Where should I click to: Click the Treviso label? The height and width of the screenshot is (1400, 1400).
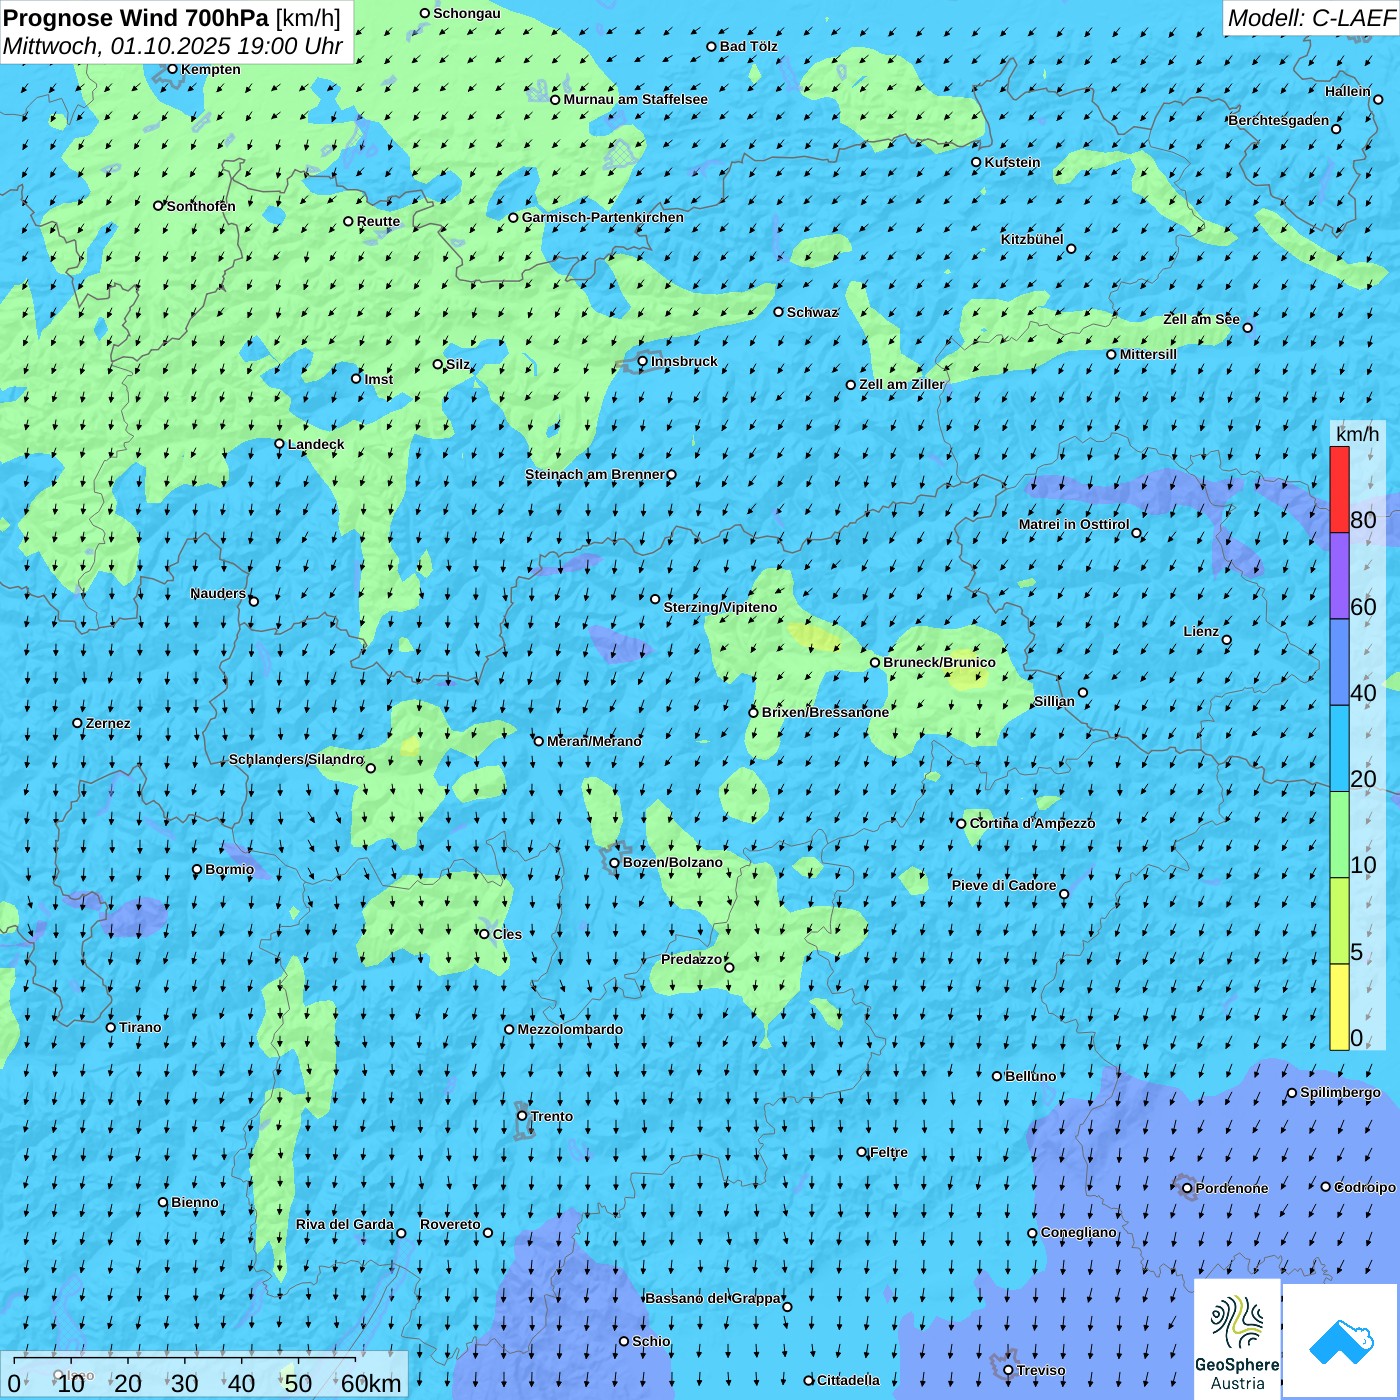[1041, 1370]
